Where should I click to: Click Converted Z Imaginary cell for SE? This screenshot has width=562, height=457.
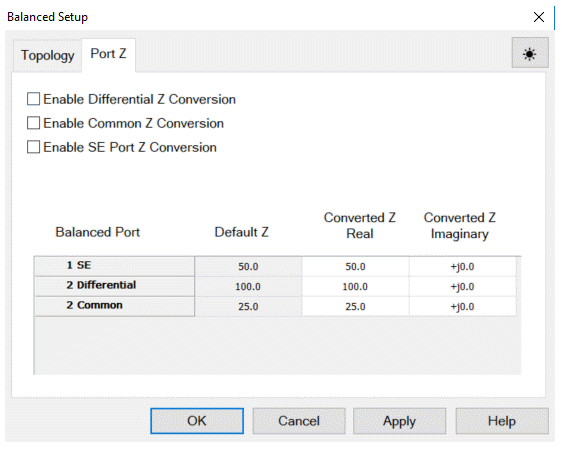(x=462, y=267)
